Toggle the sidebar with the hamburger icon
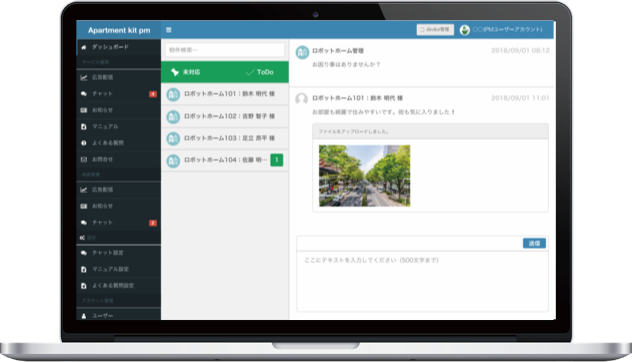The height and width of the screenshot is (362, 632). 168,30
